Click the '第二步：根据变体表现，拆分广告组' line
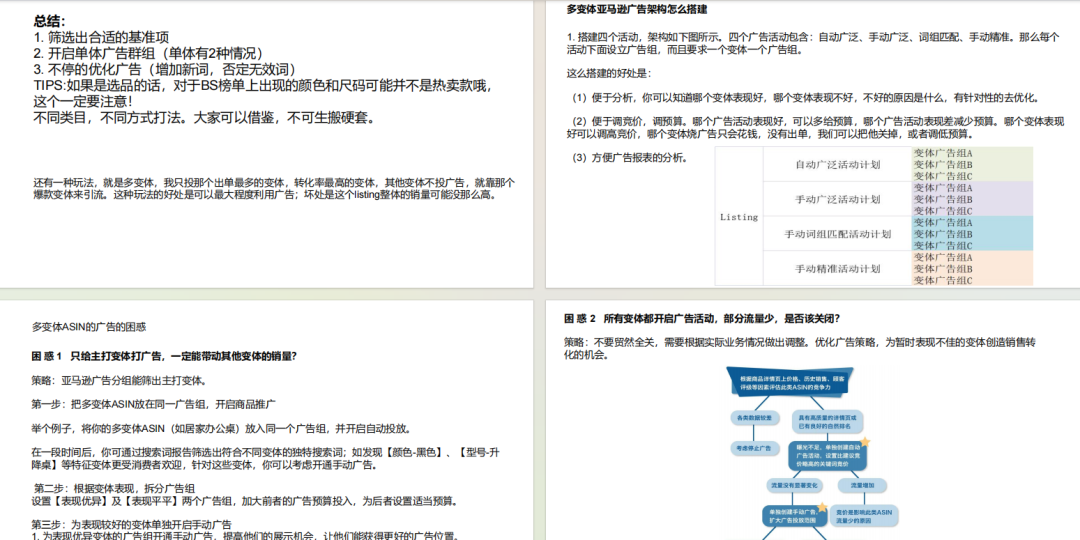This screenshot has height=540, width=1080. [114, 489]
